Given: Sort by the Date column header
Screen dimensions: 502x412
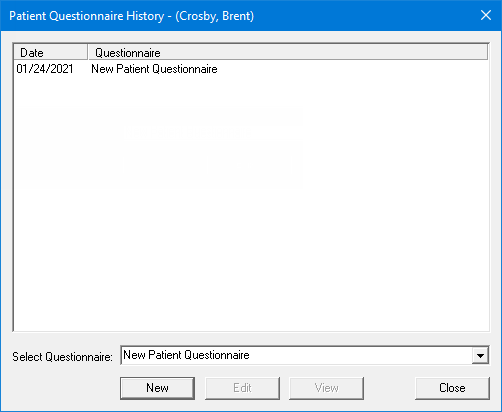Looking at the screenshot, I should pyautogui.click(x=51, y=52).
